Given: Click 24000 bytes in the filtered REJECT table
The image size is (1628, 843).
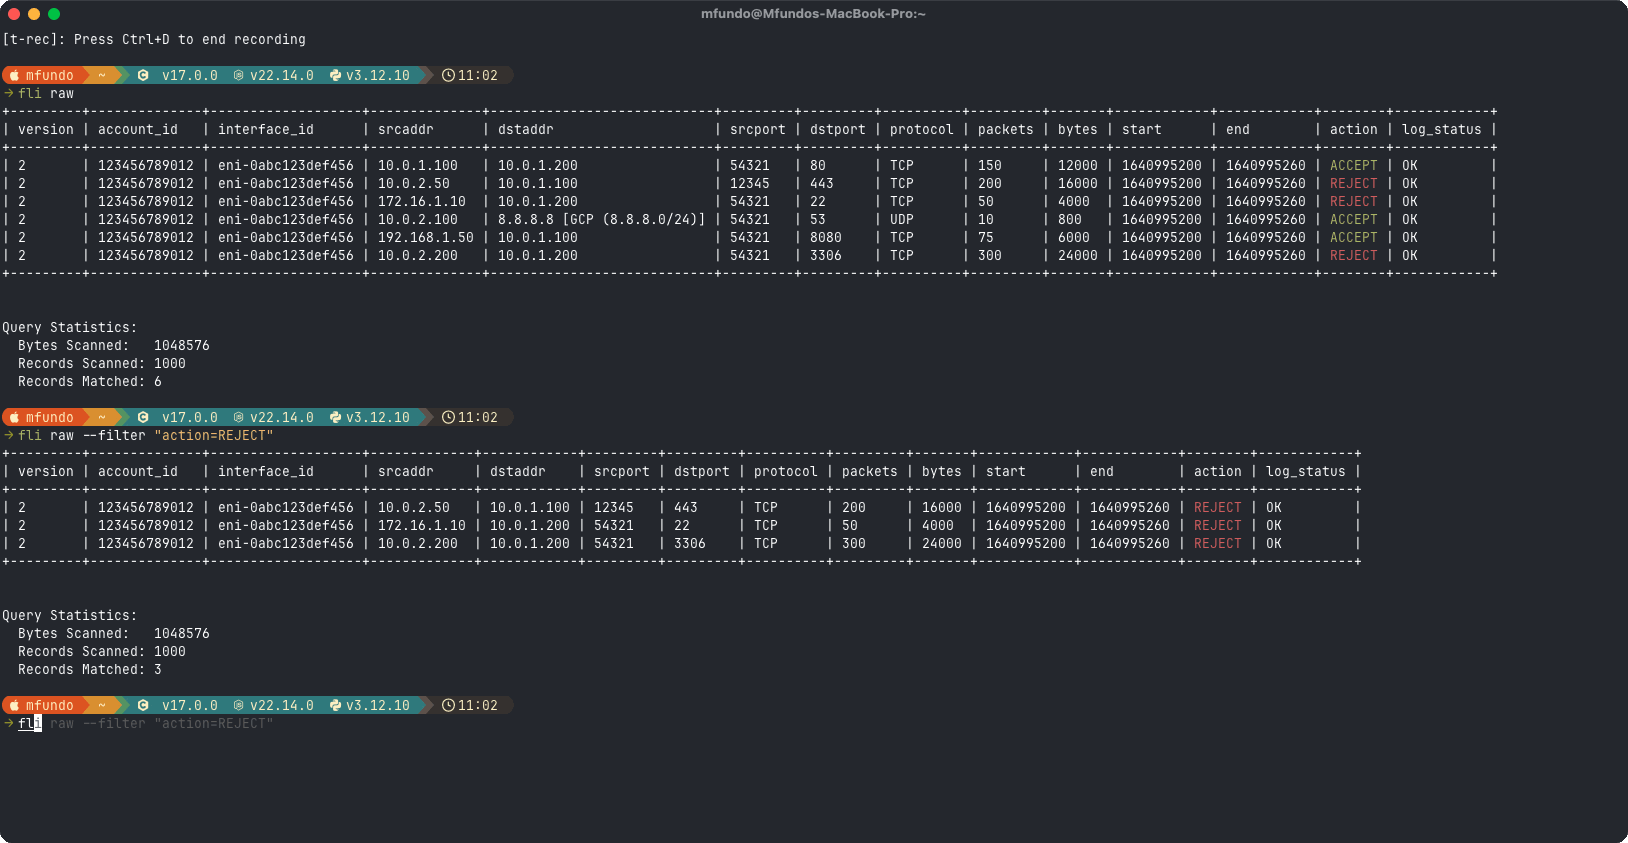Looking at the screenshot, I should point(942,543).
